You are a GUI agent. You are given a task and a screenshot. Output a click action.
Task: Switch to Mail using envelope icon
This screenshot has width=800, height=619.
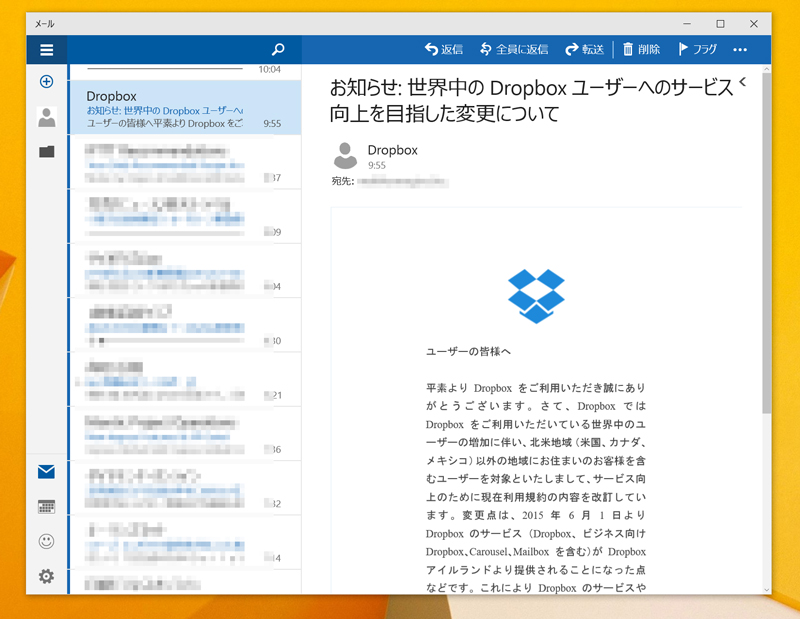(46, 472)
